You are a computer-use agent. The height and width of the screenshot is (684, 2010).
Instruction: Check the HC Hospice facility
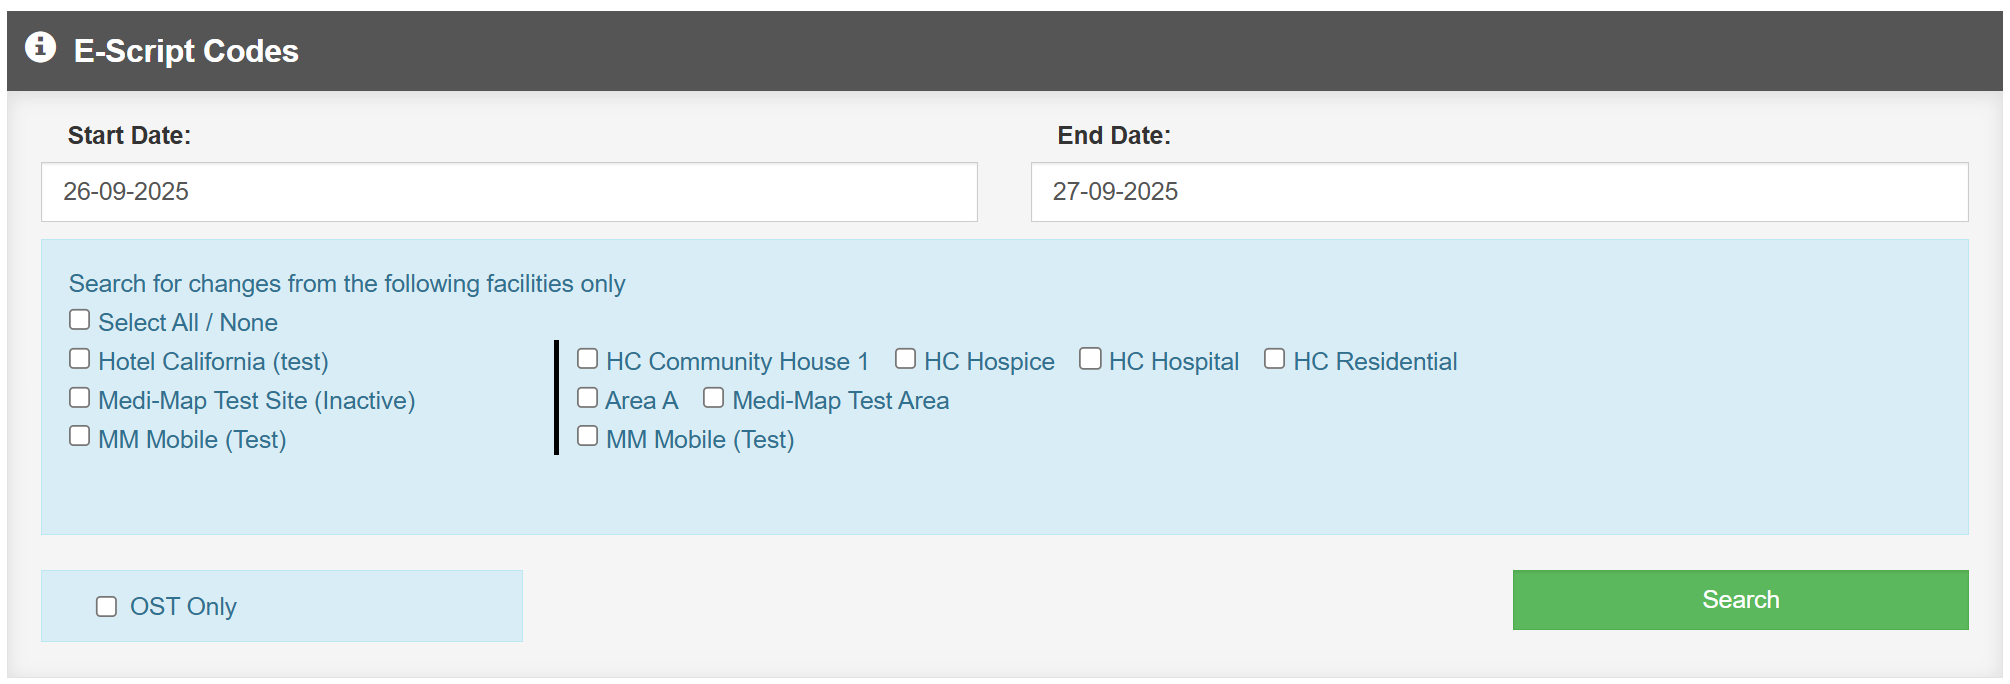point(905,357)
